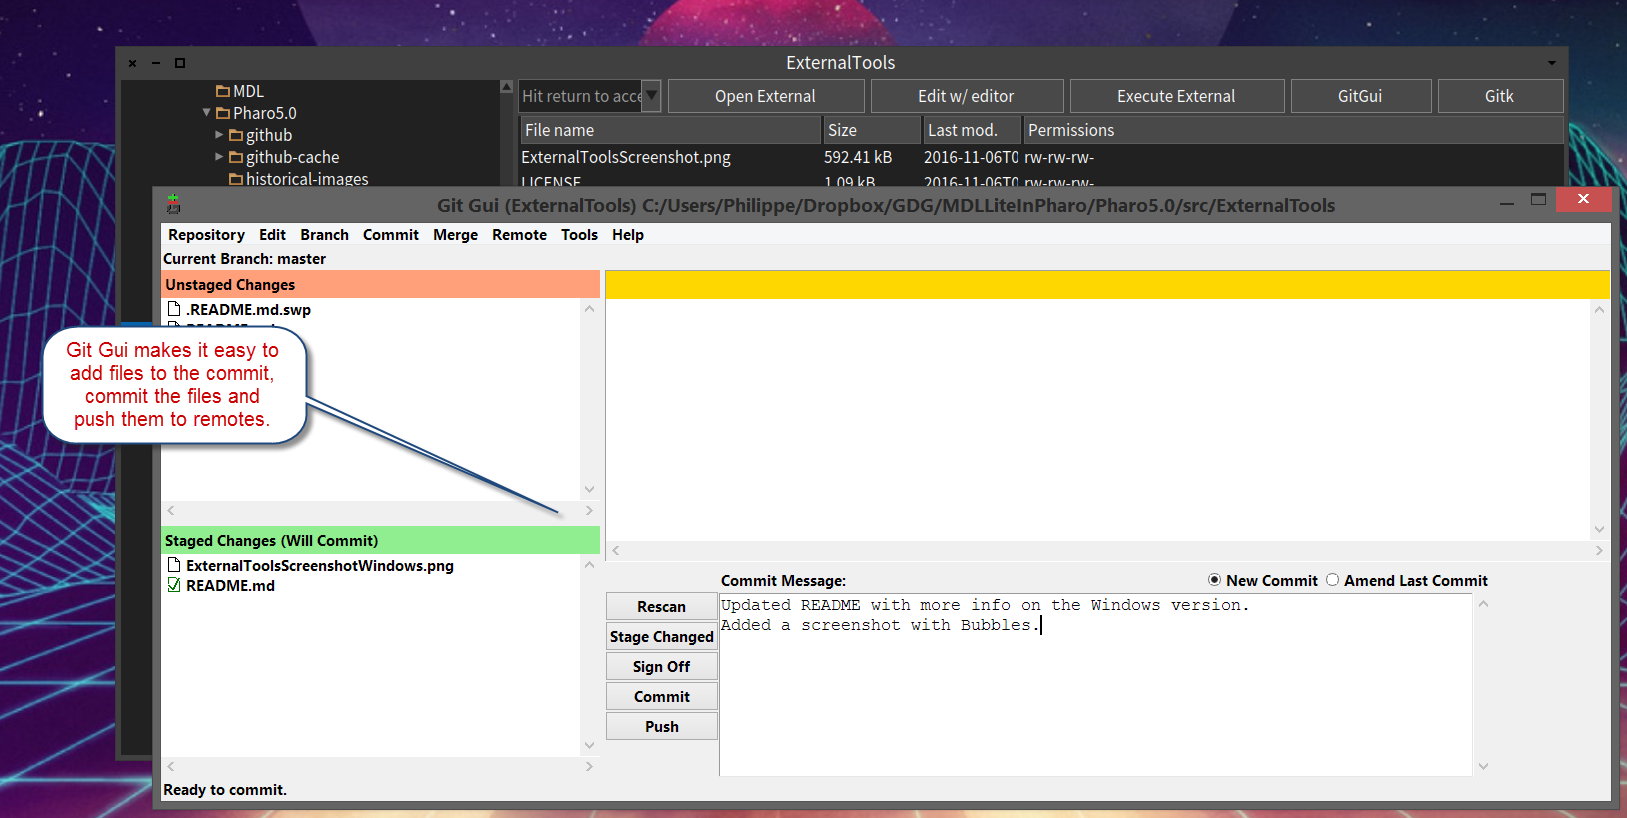Screen dimensions: 1627x818
Task: Open the Repository menu
Action: [x=206, y=235]
